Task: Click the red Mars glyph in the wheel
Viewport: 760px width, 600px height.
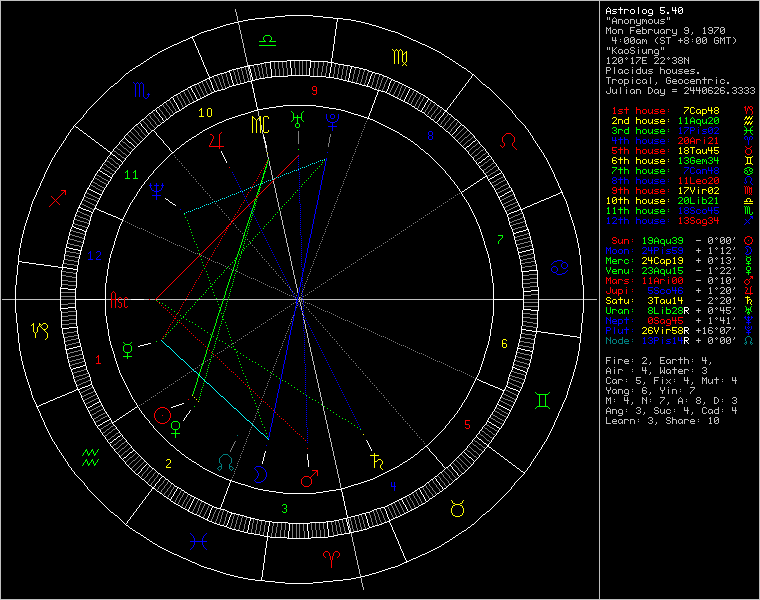Action: pyautogui.click(x=309, y=478)
